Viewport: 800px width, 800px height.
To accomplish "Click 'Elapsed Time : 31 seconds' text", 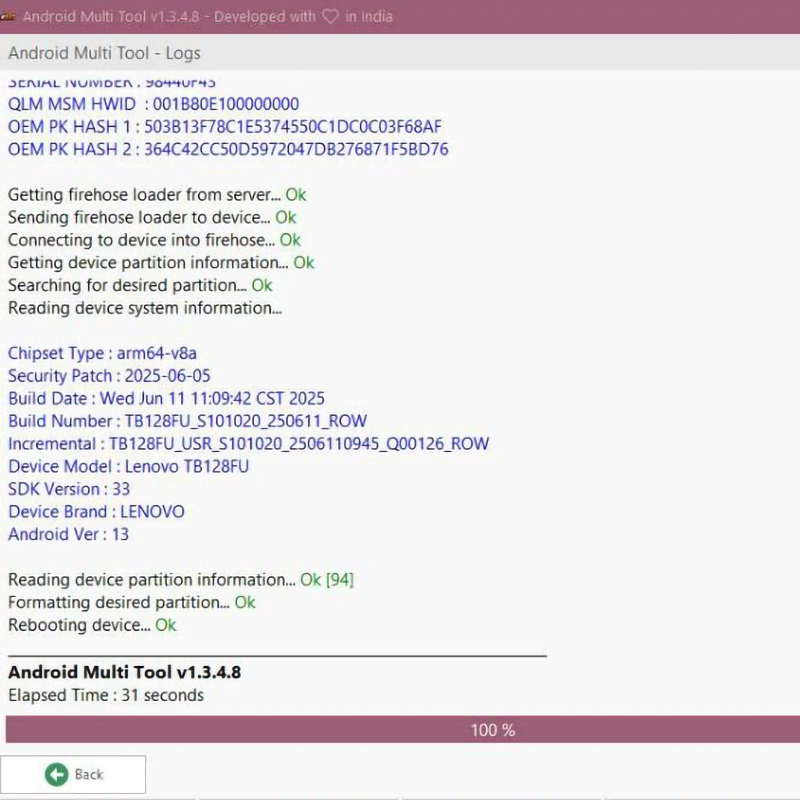I will tap(106, 695).
